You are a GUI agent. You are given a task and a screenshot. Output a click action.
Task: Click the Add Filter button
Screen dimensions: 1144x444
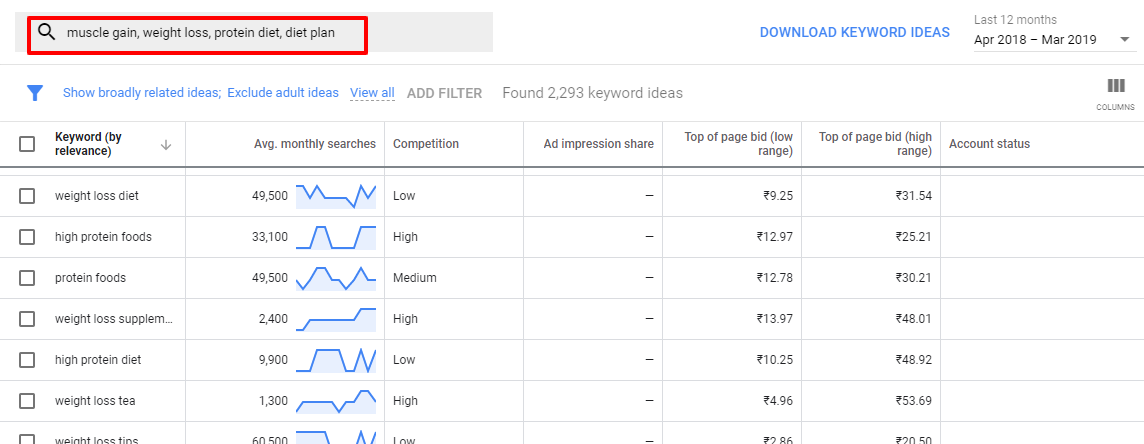pyautogui.click(x=444, y=93)
